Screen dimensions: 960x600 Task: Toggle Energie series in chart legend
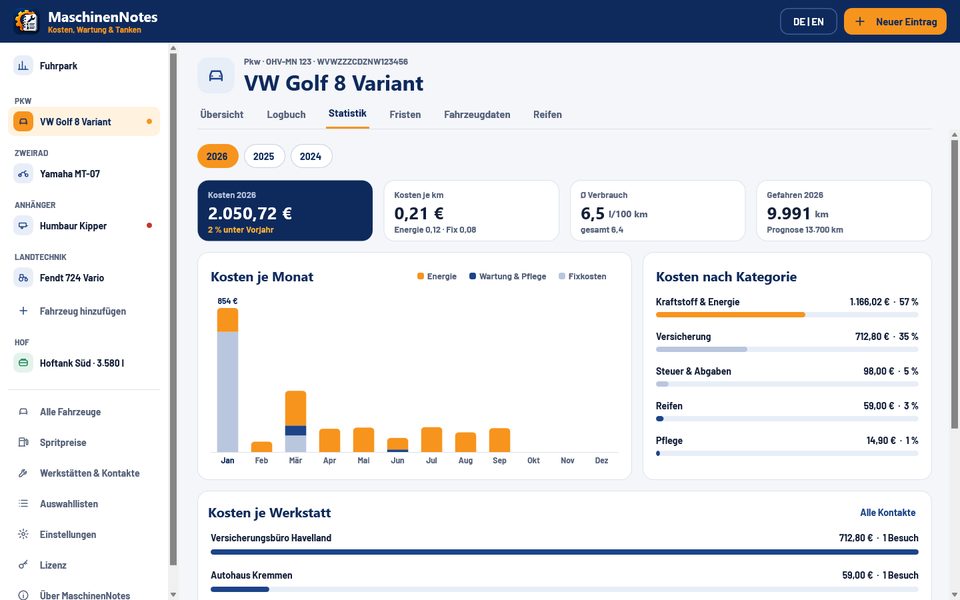coord(437,277)
